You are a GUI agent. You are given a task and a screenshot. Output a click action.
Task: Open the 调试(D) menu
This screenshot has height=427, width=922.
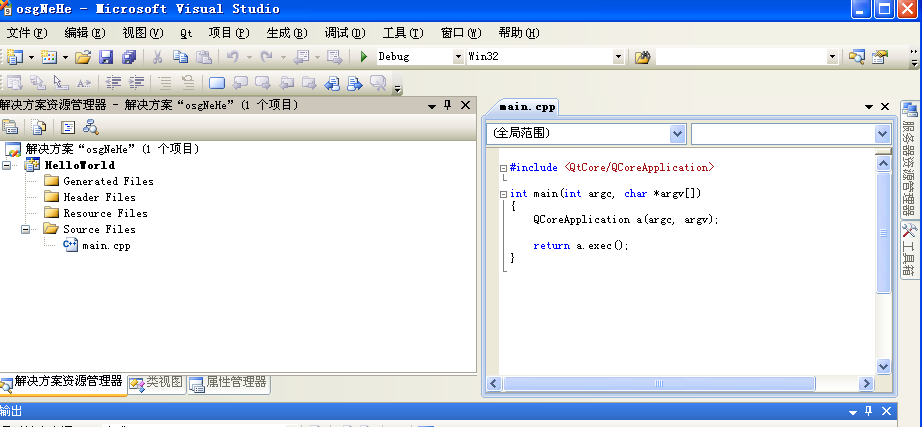pos(345,33)
